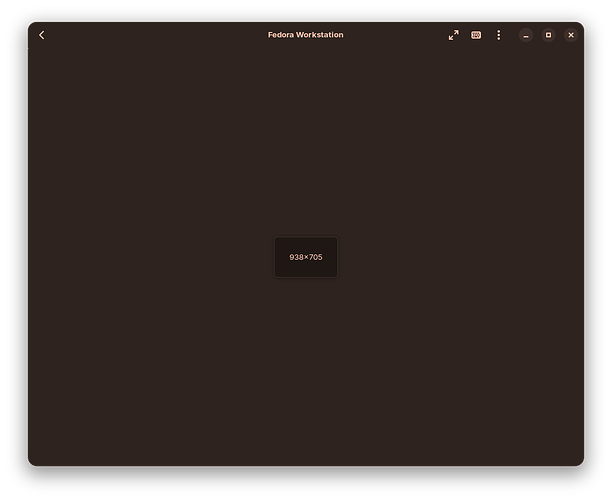Image resolution: width=612 pixels, height=500 pixels.
Task: Click the square restore button
Action: [548, 35]
